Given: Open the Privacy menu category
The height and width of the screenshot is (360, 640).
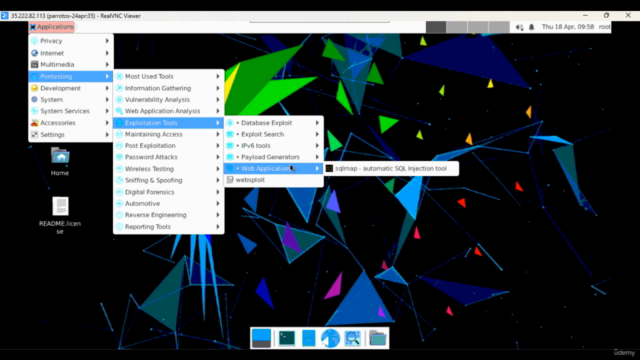Looking at the screenshot, I should click(x=71, y=41).
